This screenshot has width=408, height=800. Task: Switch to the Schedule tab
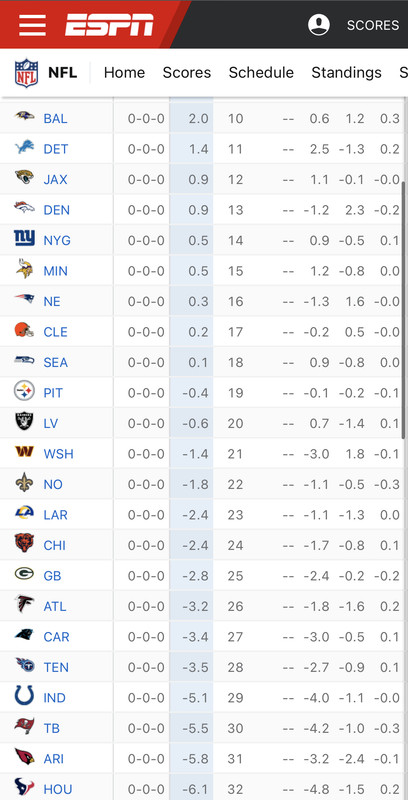261,73
